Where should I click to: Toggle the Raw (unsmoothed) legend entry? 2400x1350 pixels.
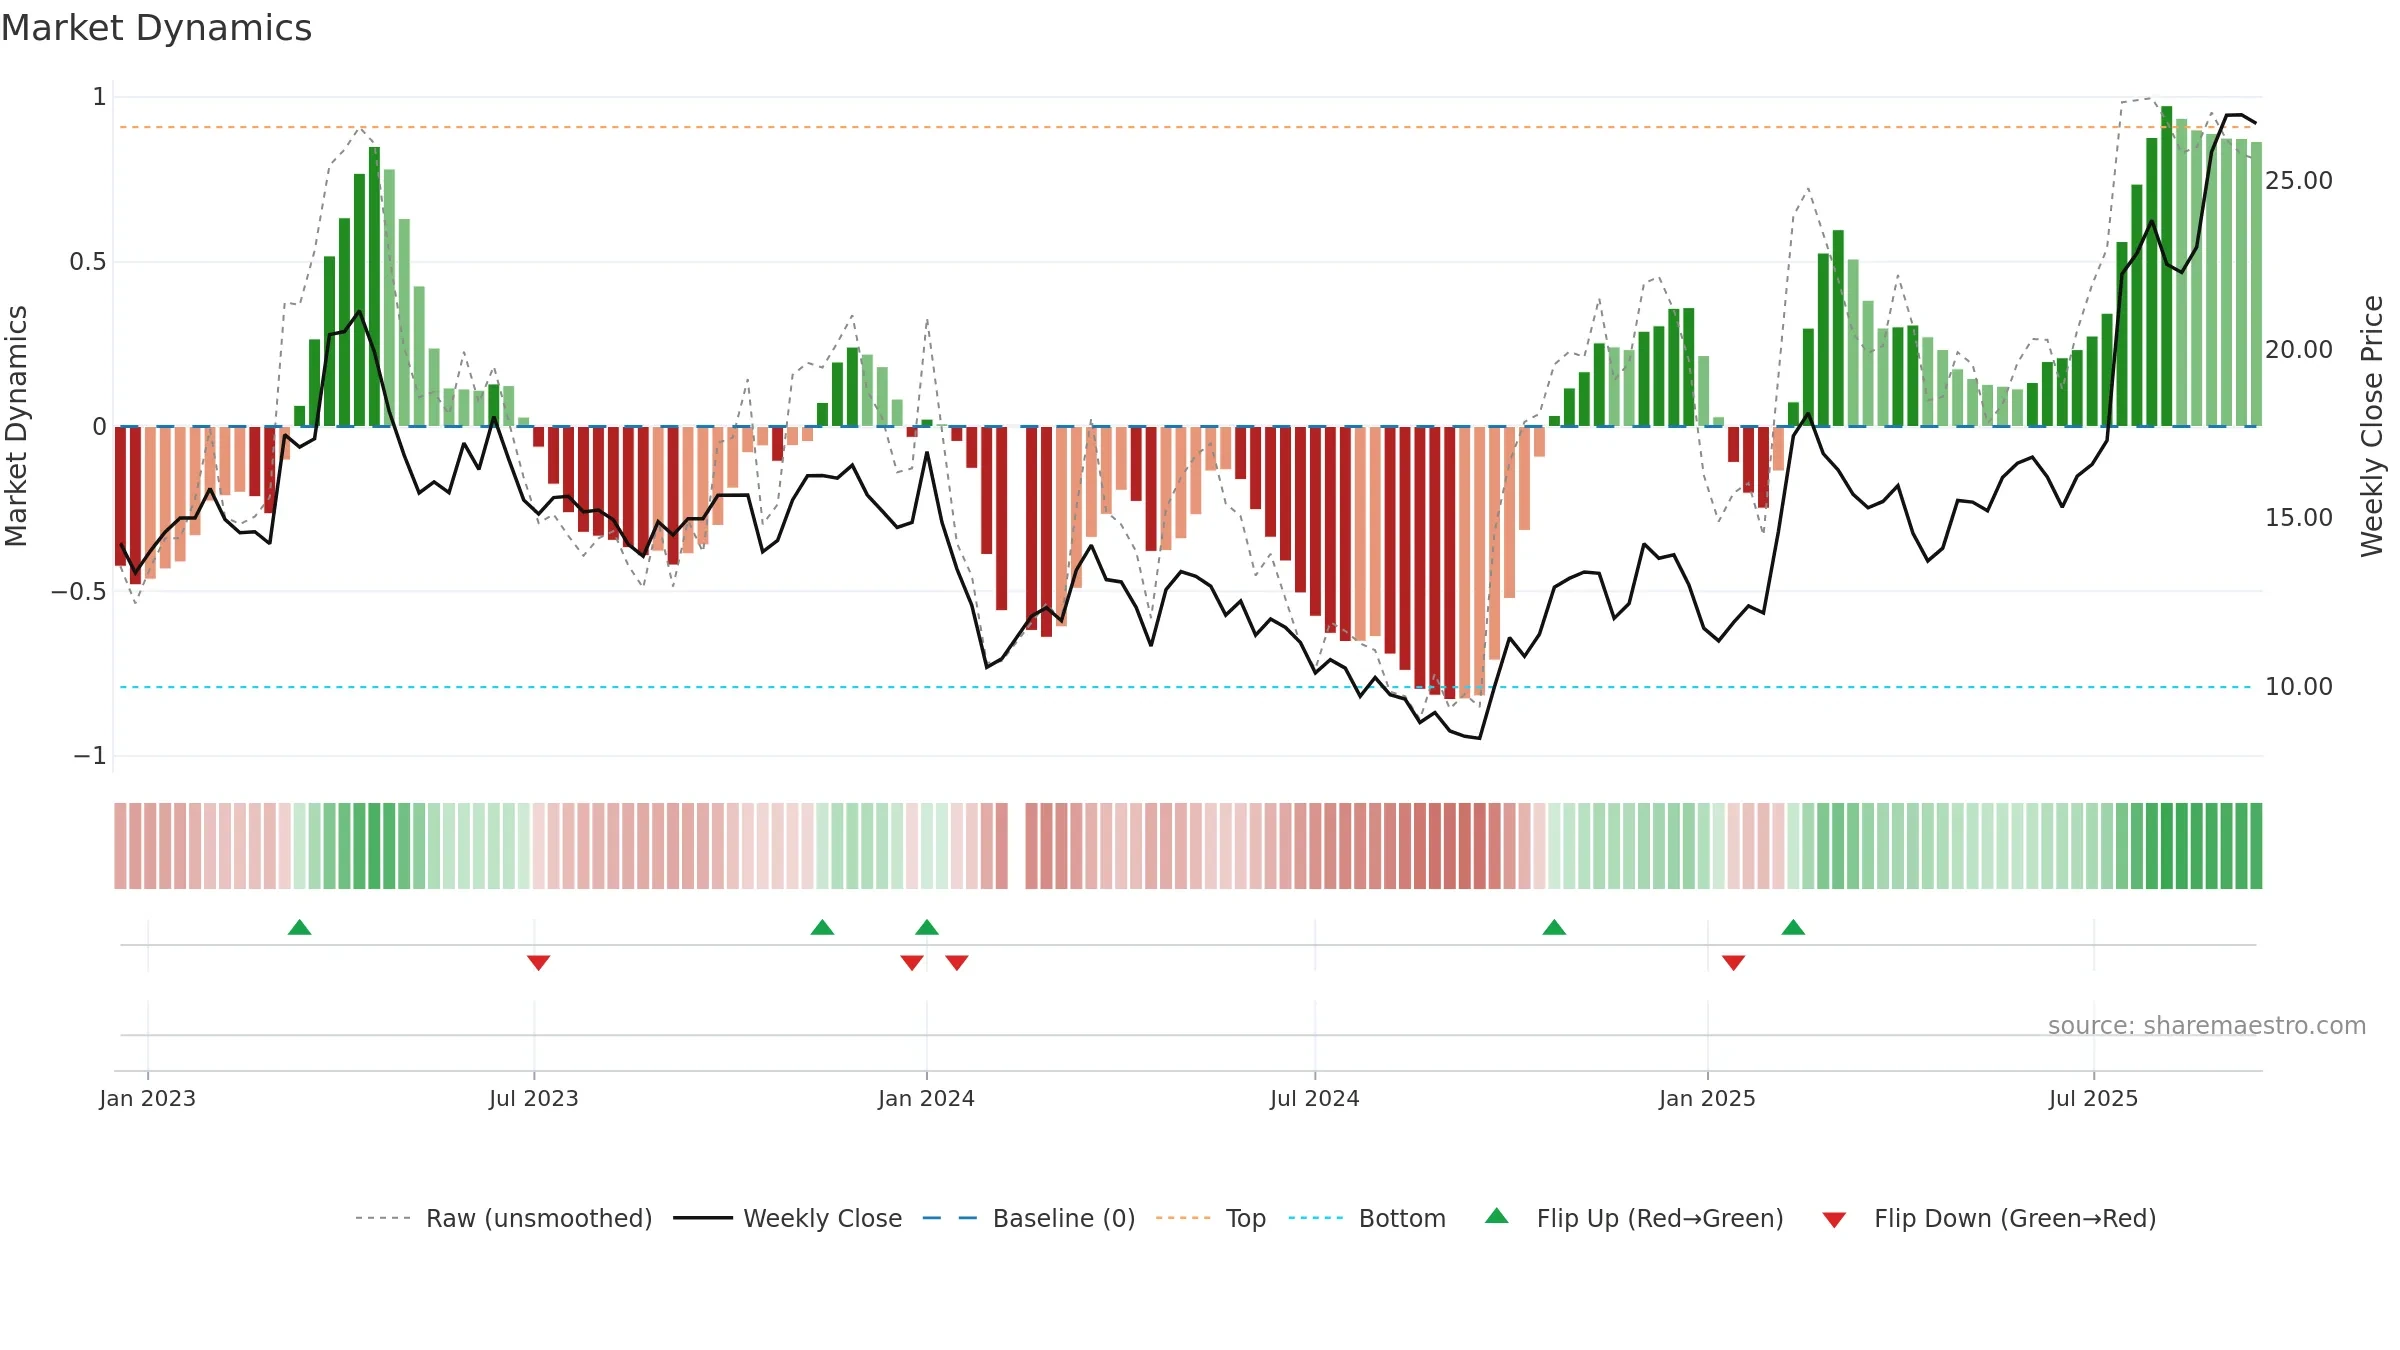click(x=503, y=1218)
